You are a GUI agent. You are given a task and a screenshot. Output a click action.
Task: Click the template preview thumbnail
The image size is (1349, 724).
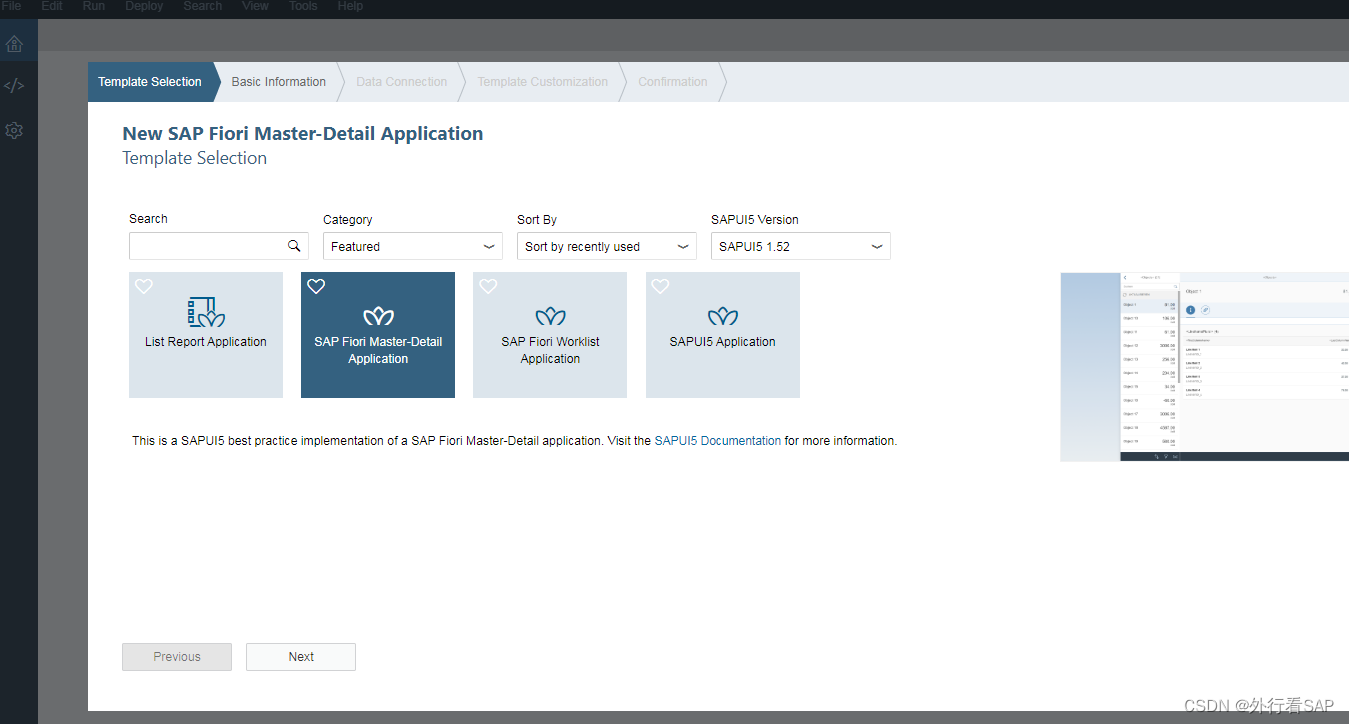pos(1204,367)
